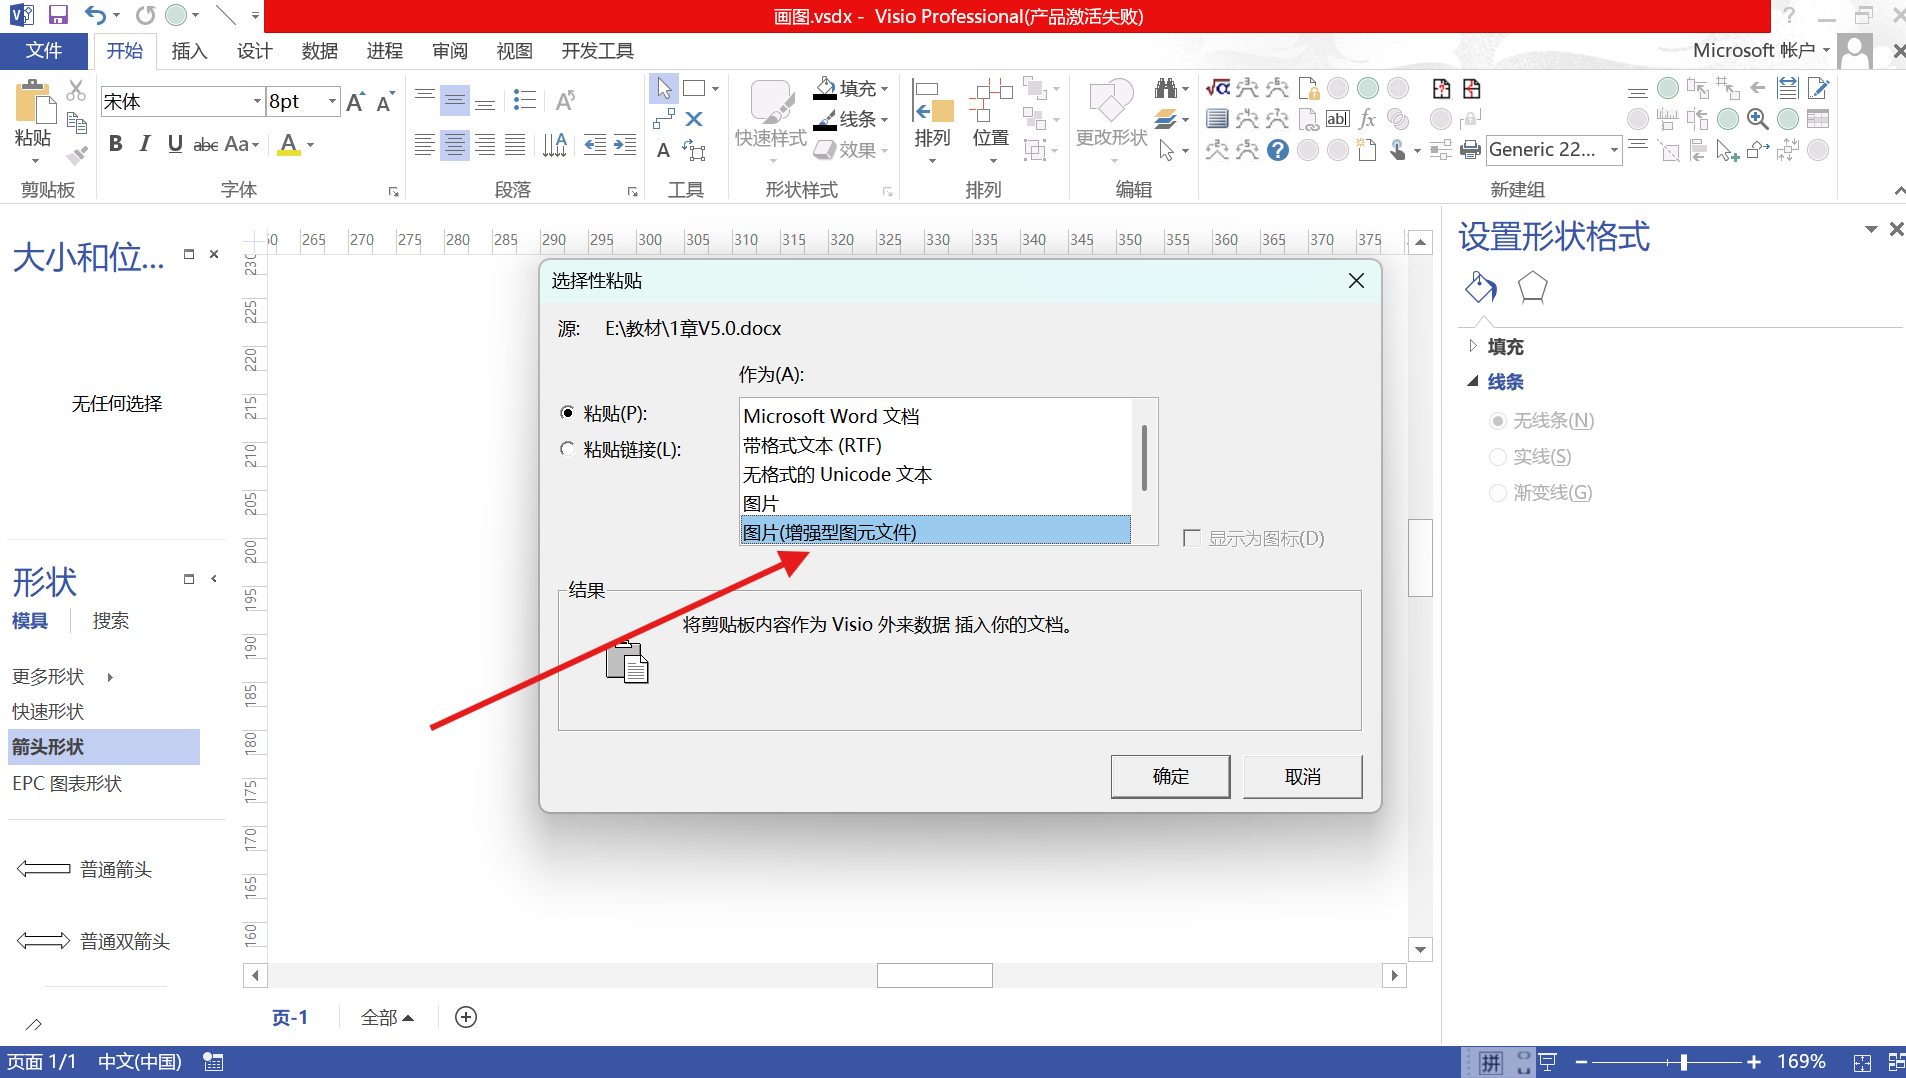
Task: Click the Undo arrow icon
Action: coord(95,15)
